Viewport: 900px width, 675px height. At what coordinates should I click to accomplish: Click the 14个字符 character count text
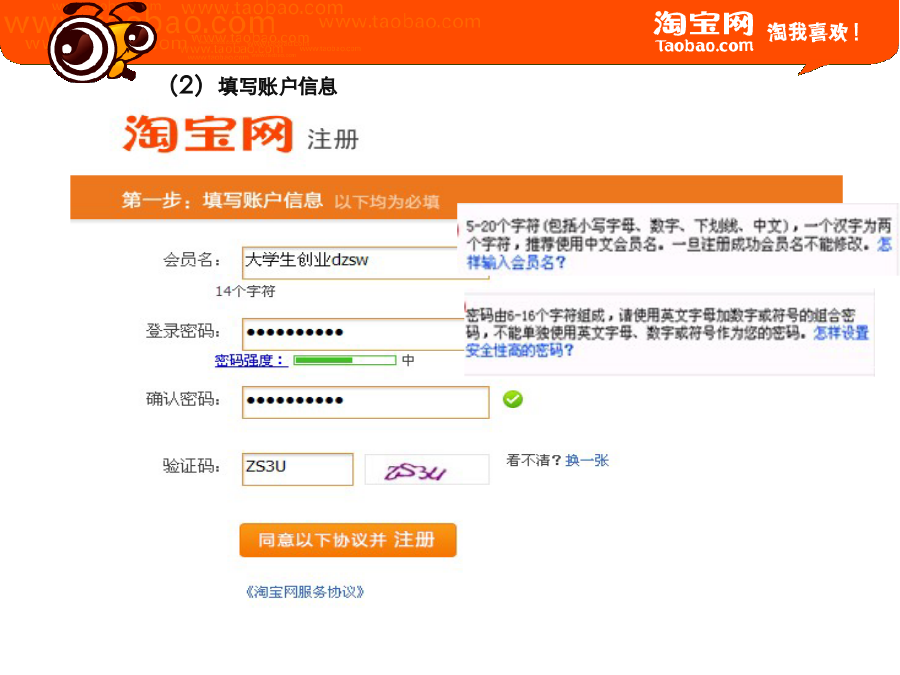click(245, 291)
